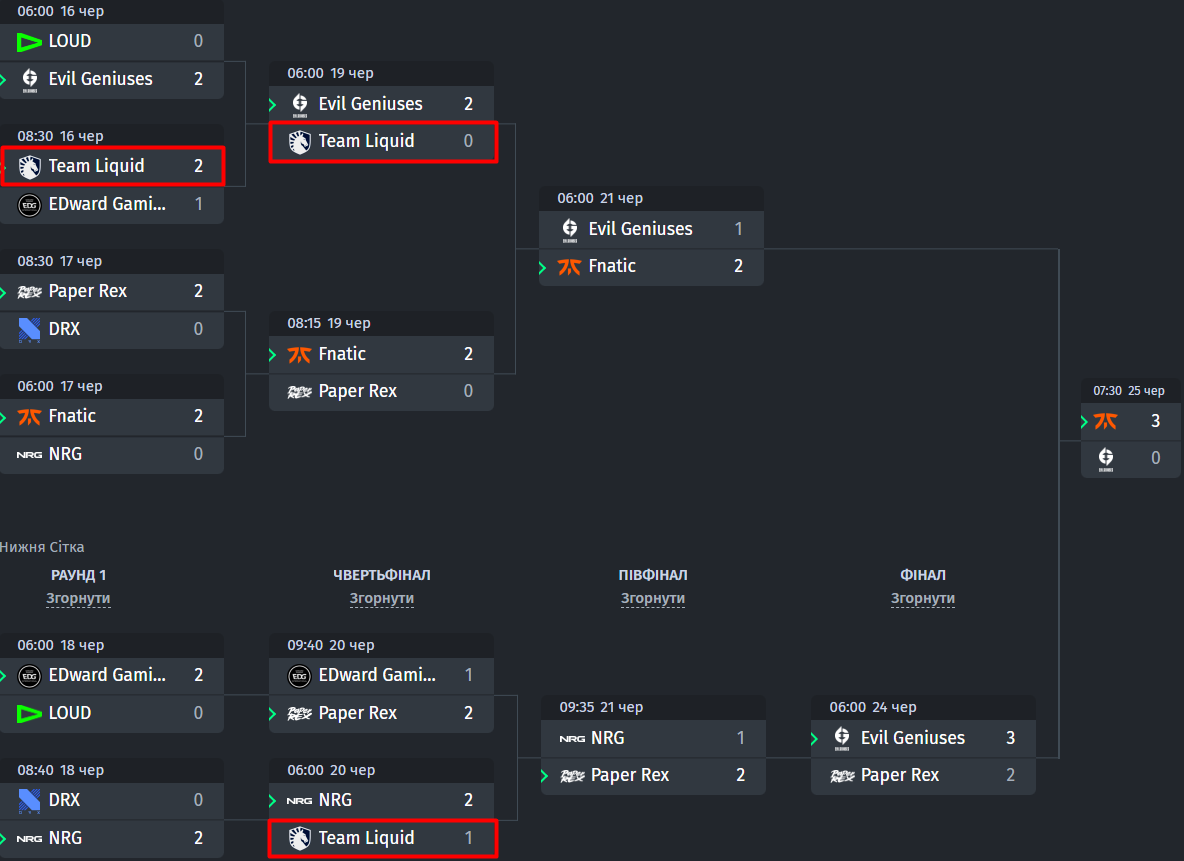Image resolution: width=1184 pixels, height=861 pixels.
Task: Open Evil Geniuses vs Fnatic 21 чер match
Action: pyautogui.click(x=651, y=236)
